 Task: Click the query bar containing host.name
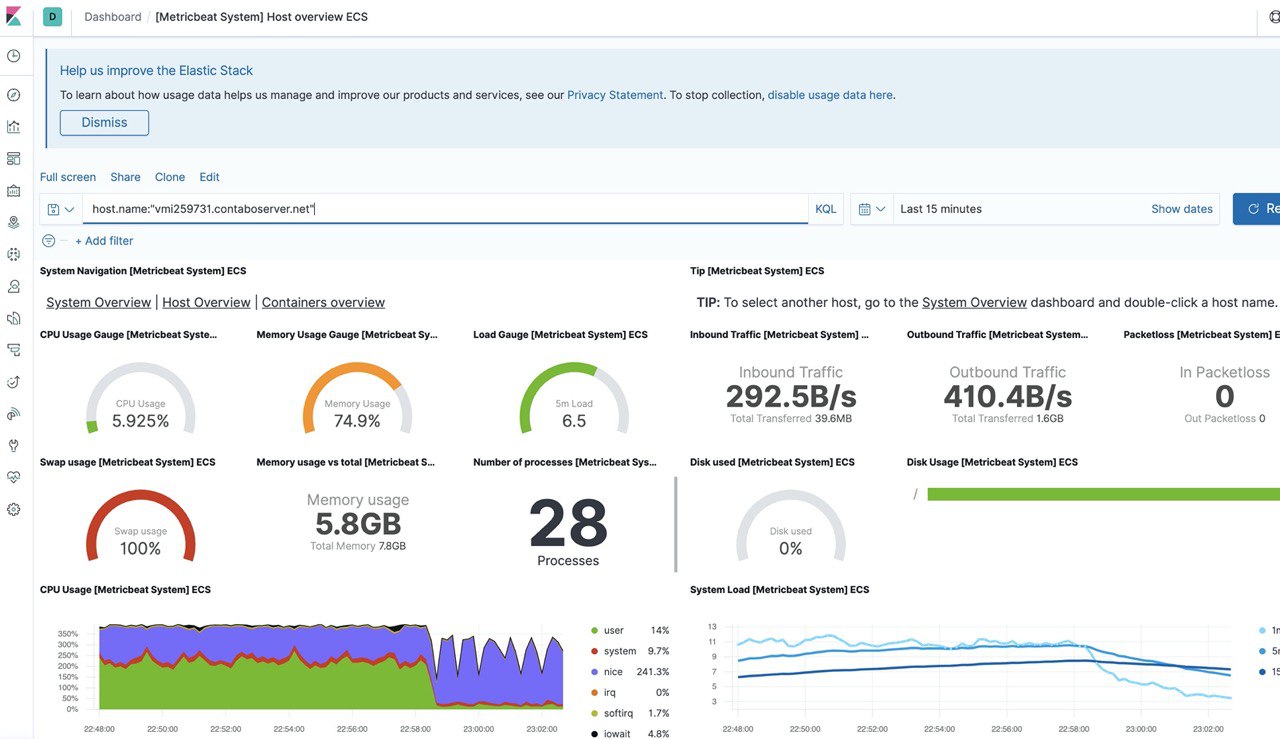click(x=445, y=209)
